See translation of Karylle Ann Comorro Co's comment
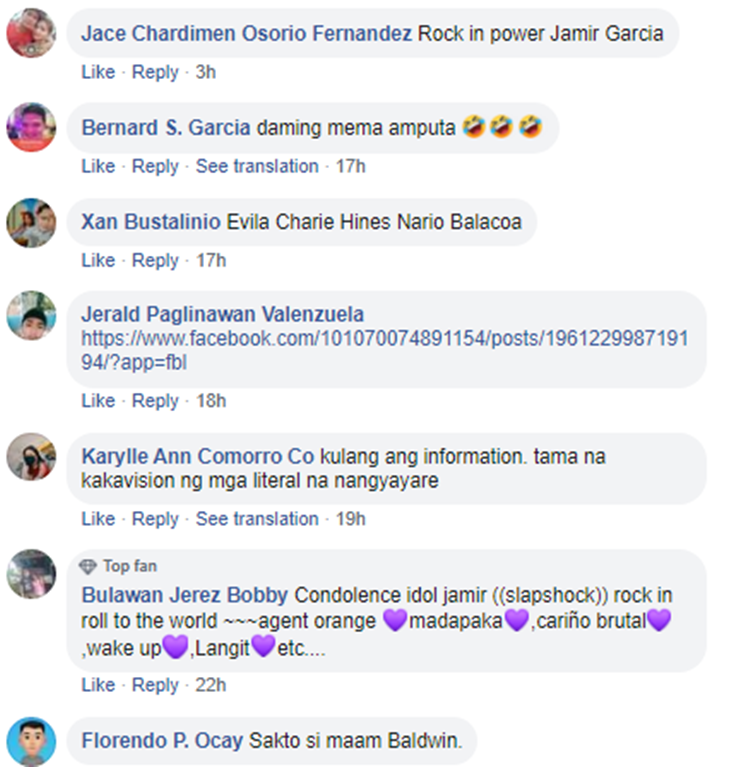Viewport: 750px width, 767px height. click(x=257, y=519)
